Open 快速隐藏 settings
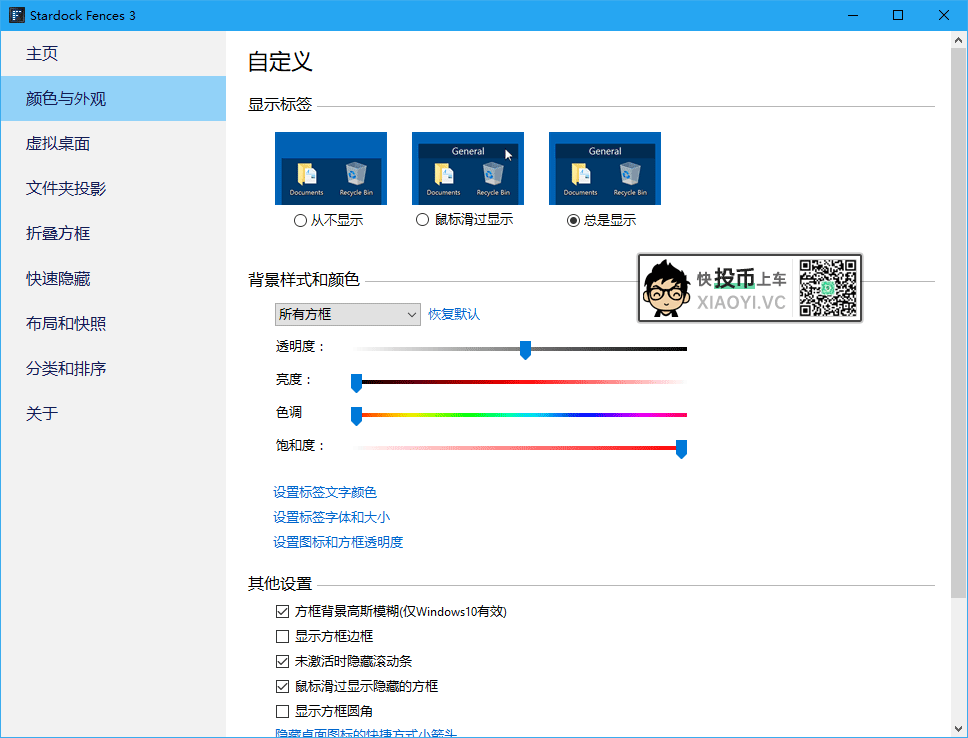This screenshot has width=968, height=738. [113, 279]
